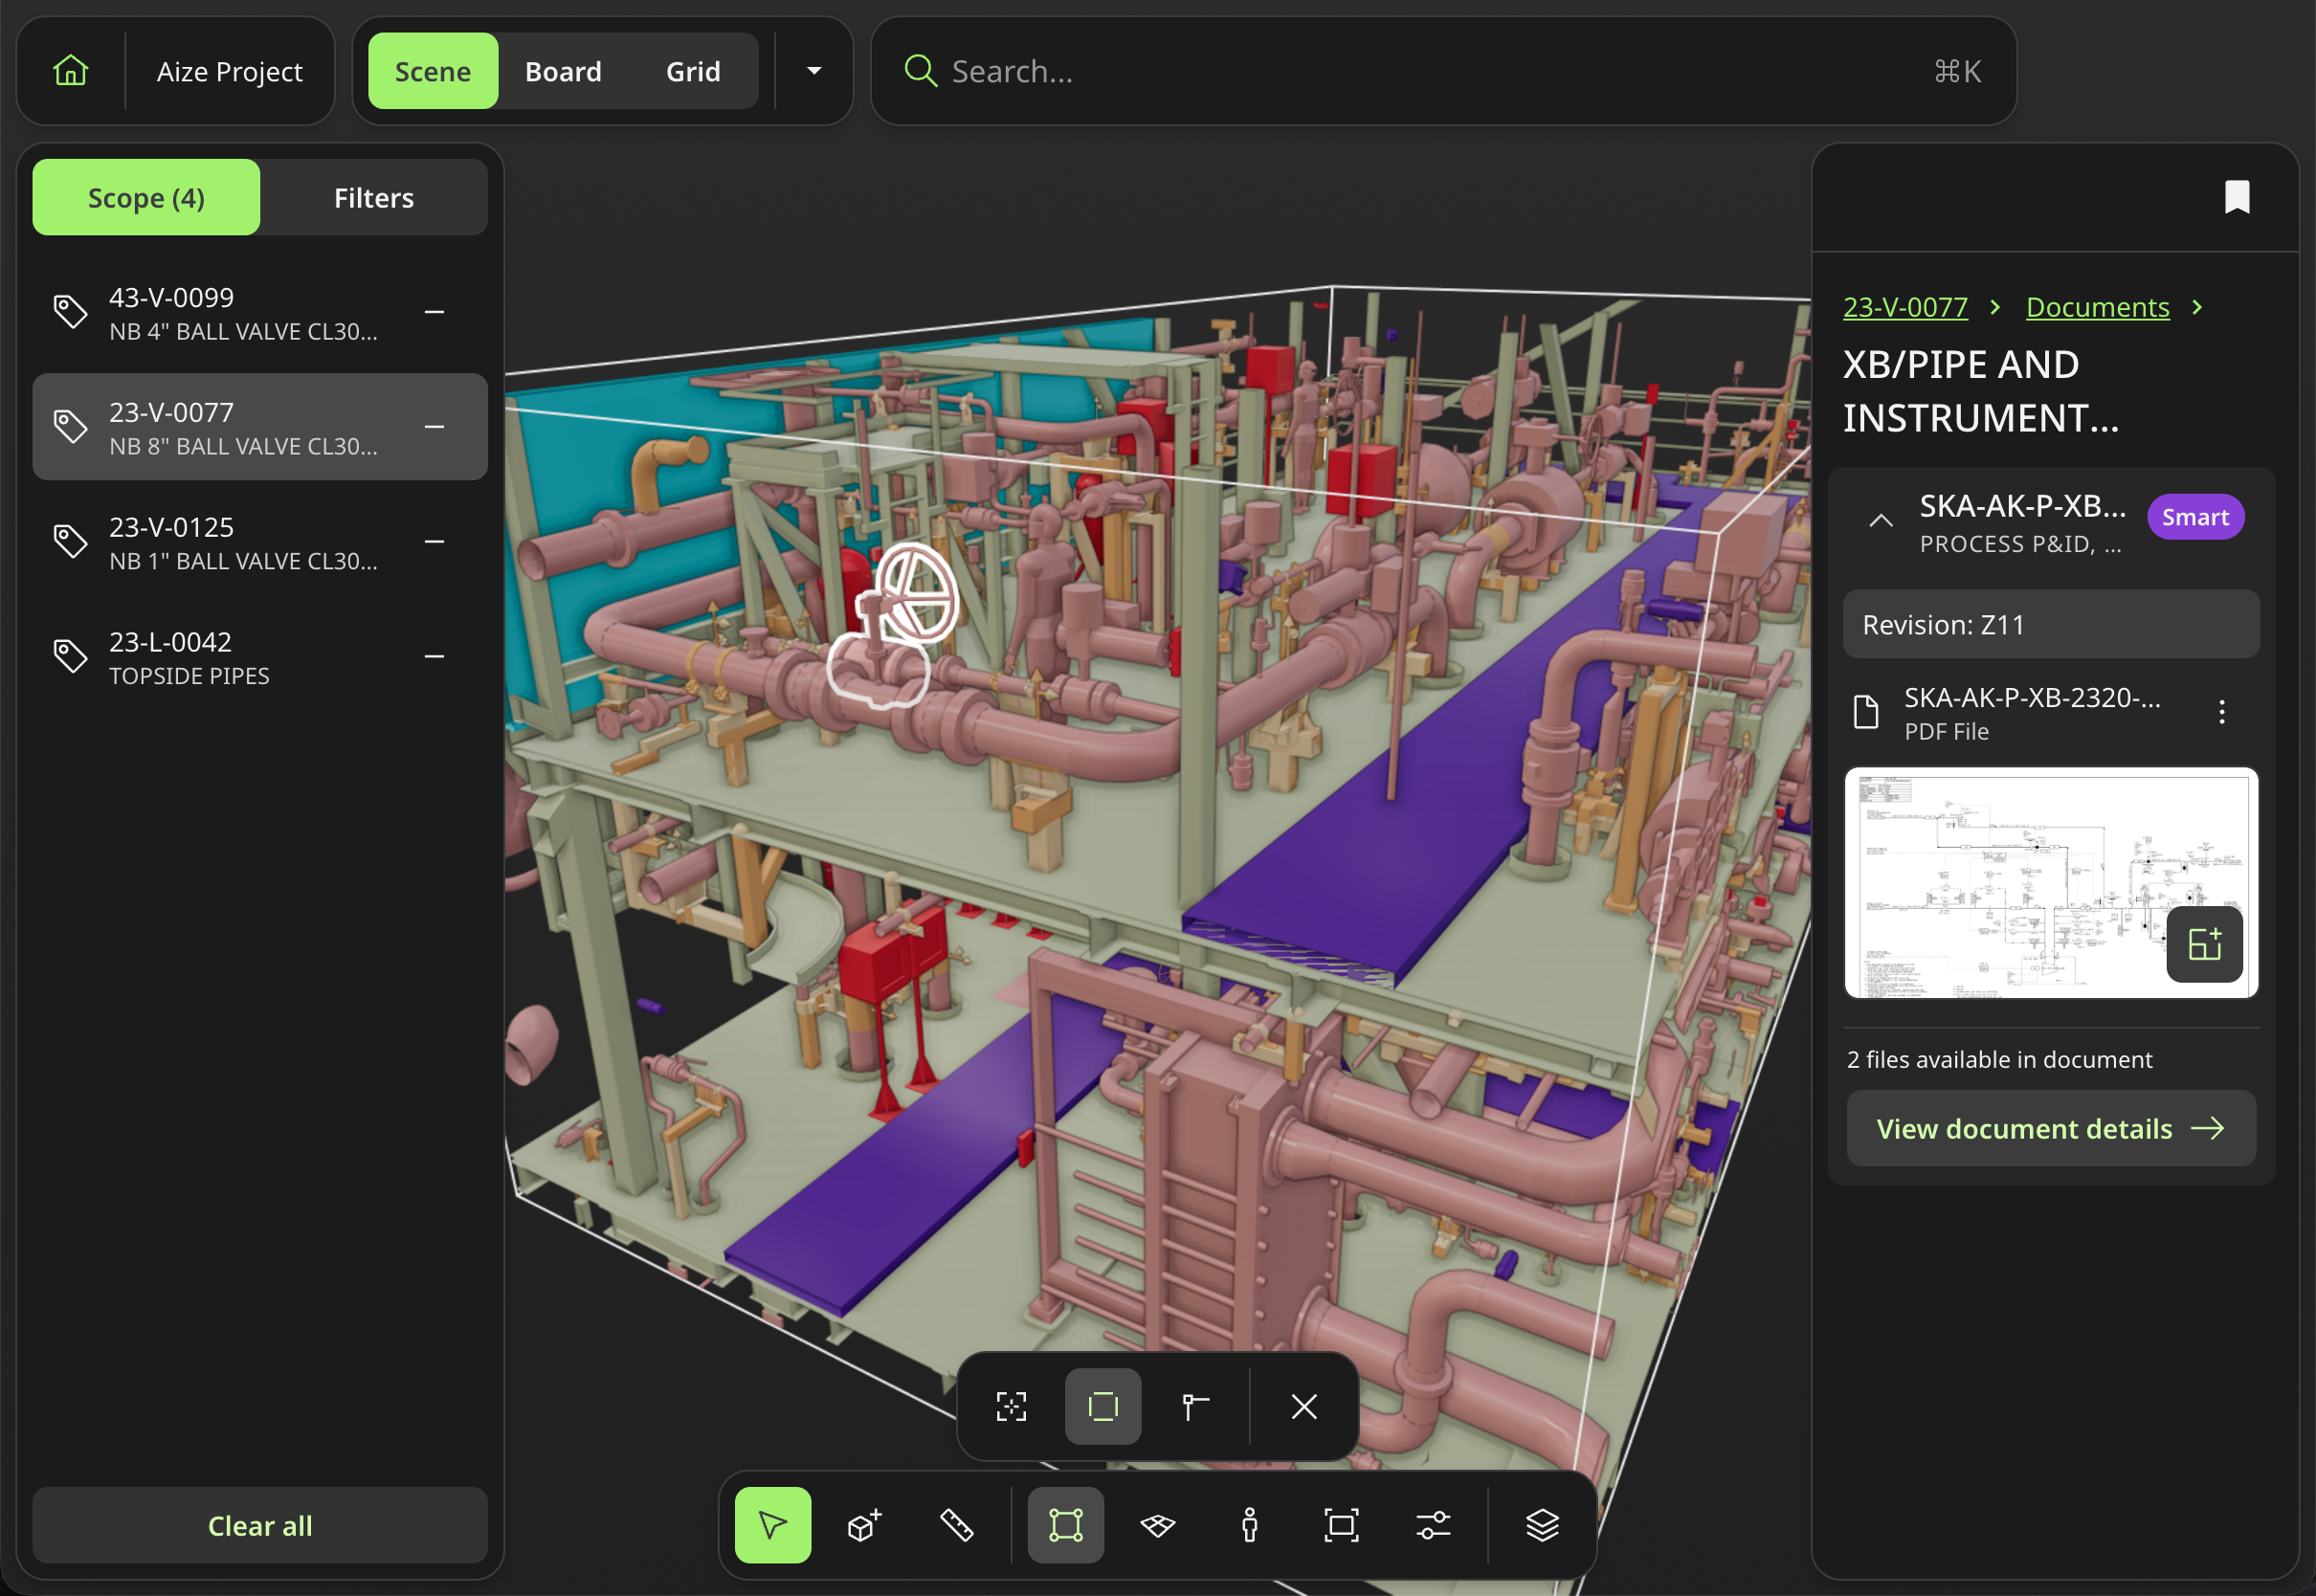The image size is (2316, 1596).
Task: Follow the 23-V-0077 breadcrumb link
Action: [1905, 307]
